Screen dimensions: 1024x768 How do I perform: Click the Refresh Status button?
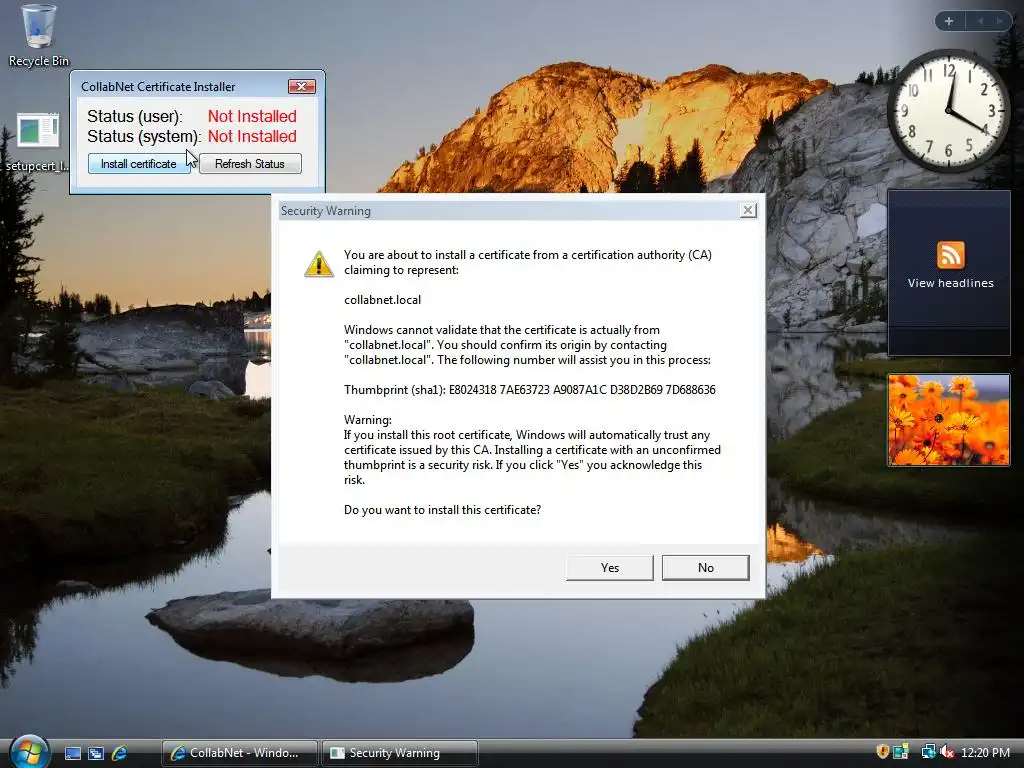(249, 164)
